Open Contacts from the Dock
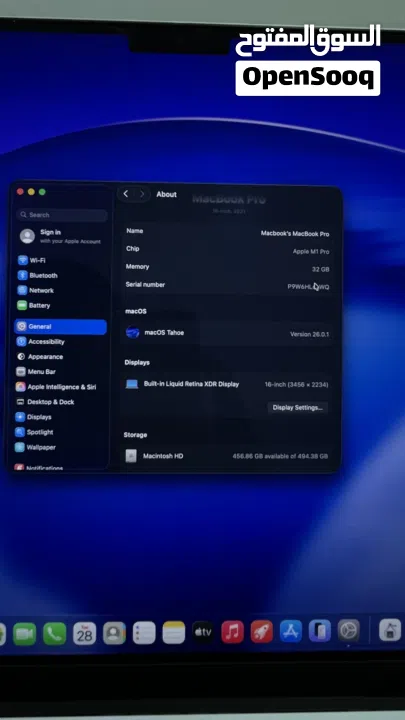The height and width of the screenshot is (720, 405). (114, 633)
